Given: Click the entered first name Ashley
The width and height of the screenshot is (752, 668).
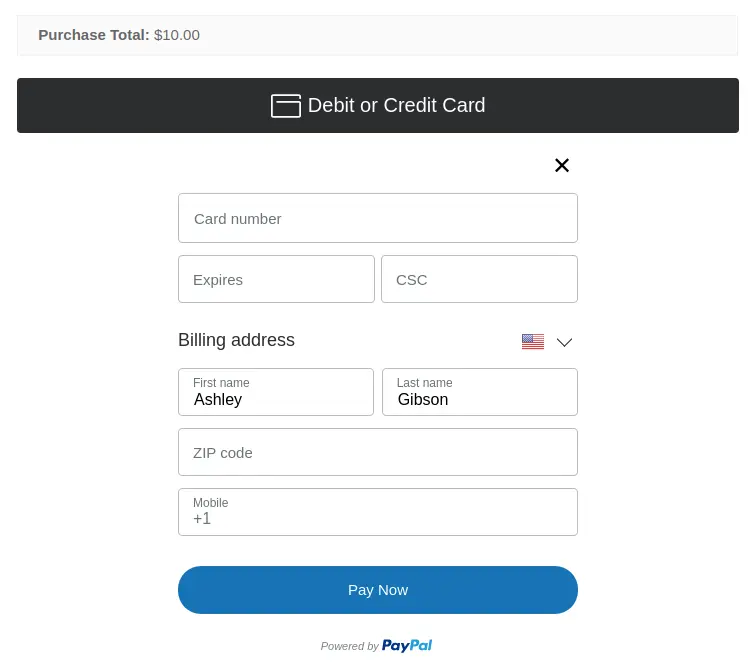Looking at the screenshot, I should (x=218, y=400).
